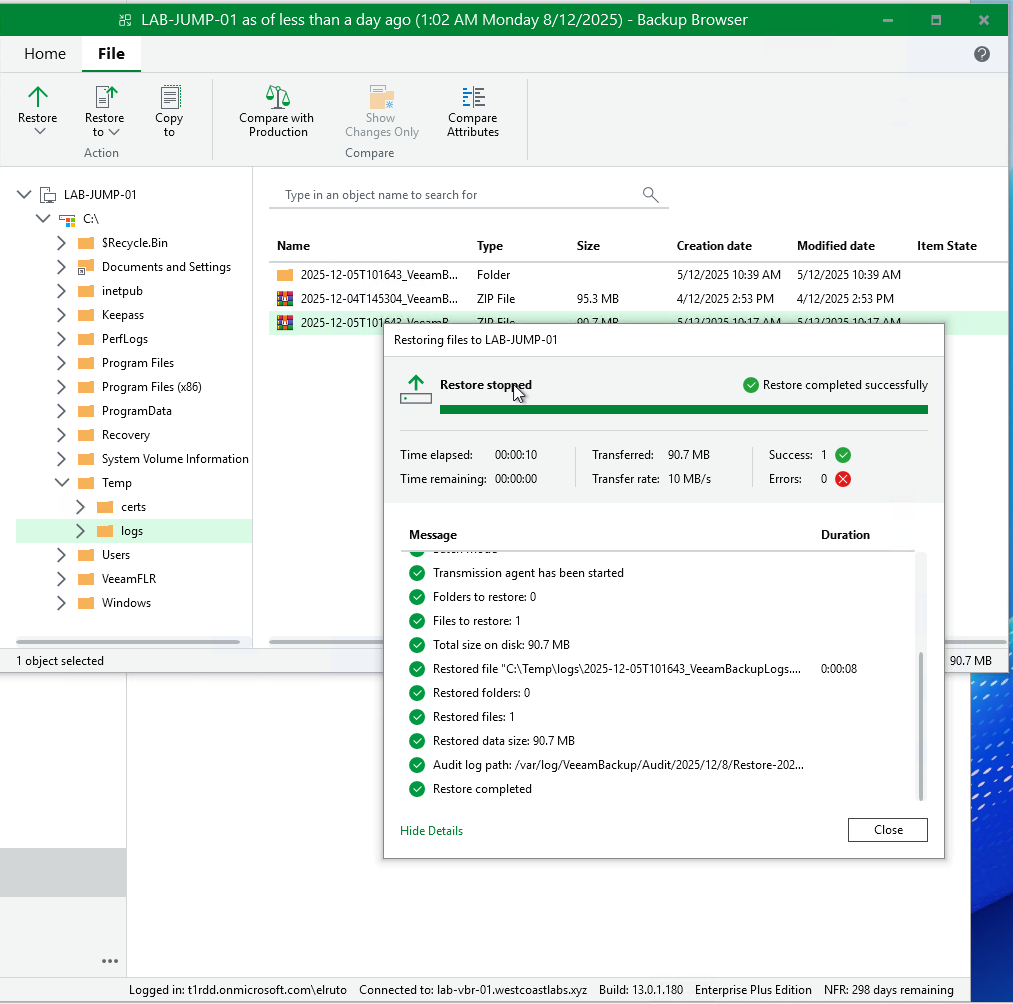Image resolution: width=1013 pixels, height=1004 pixels.
Task: Expand the Program Files folder node
Action: point(62,363)
